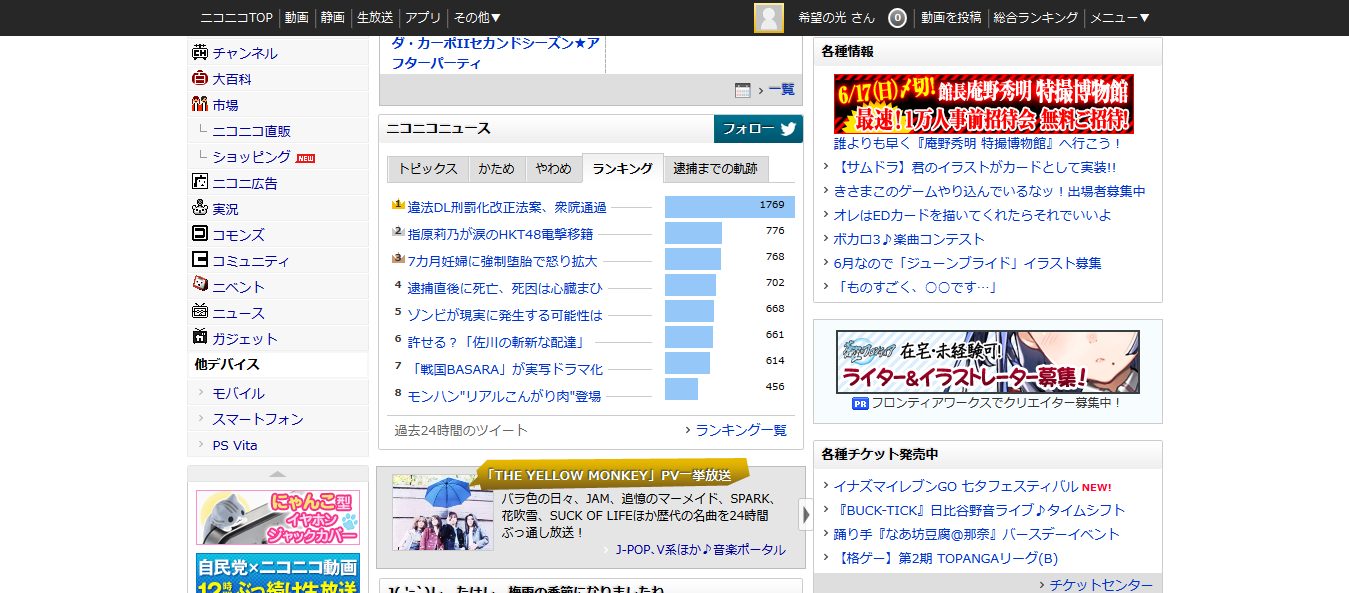The width and height of the screenshot is (1349, 593).
Task: Click 動画を投稿 link
Action: [x=951, y=18]
